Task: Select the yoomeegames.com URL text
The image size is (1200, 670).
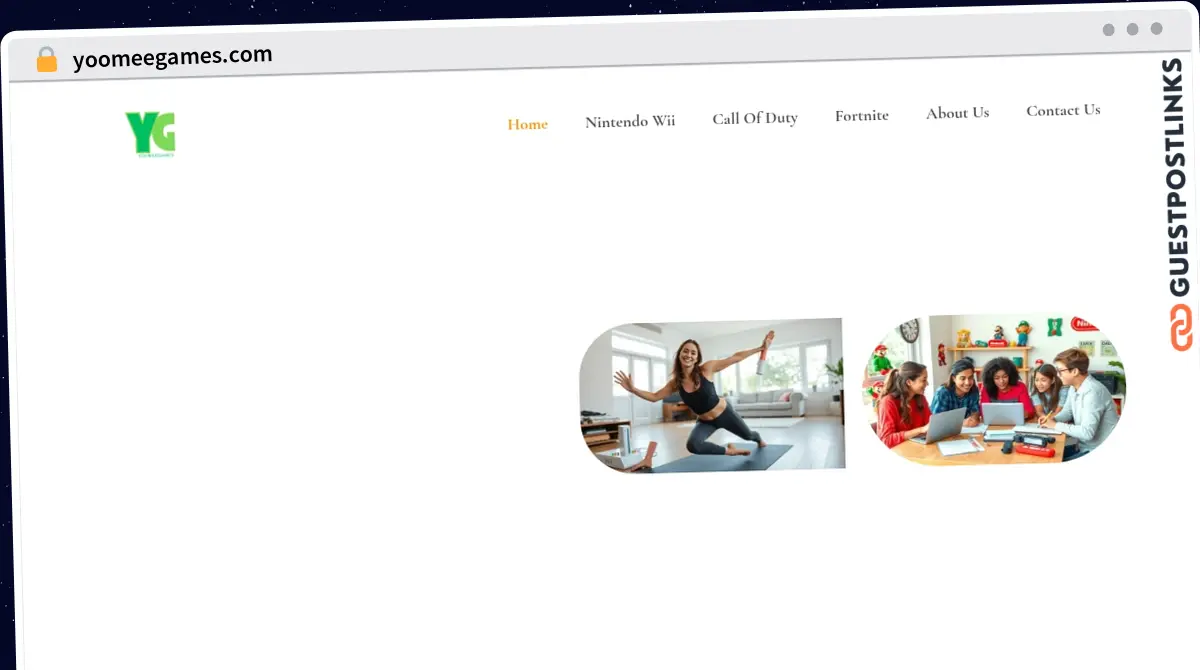Action: tap(172, 58)
